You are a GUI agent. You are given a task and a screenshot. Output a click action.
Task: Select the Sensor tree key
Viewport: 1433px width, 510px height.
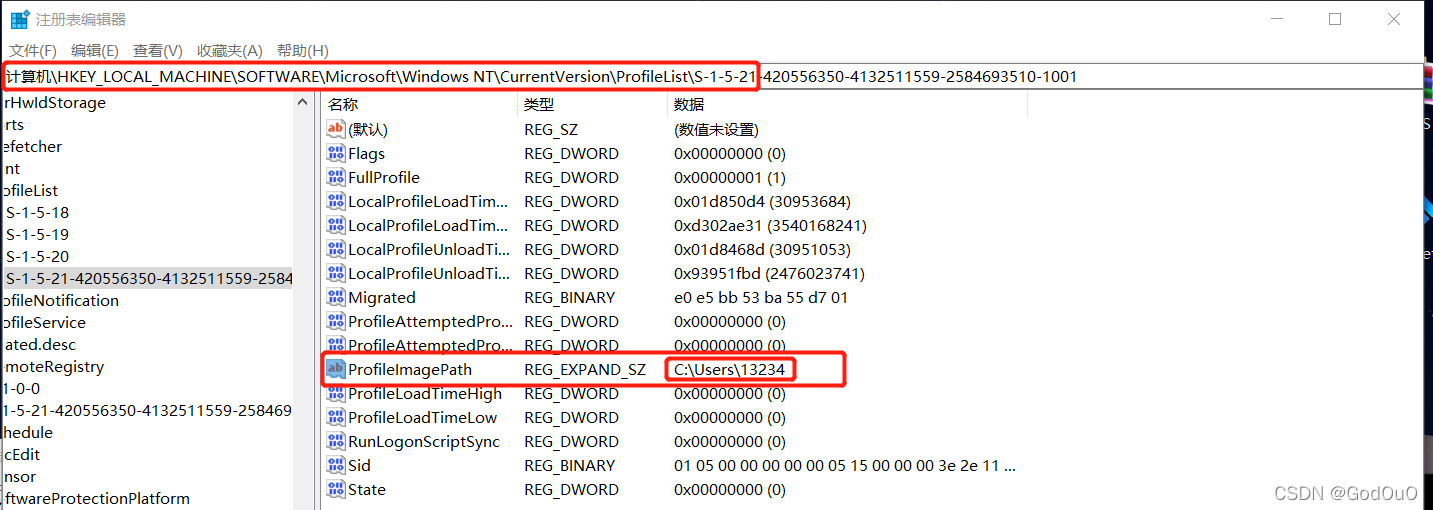(18, 476)
